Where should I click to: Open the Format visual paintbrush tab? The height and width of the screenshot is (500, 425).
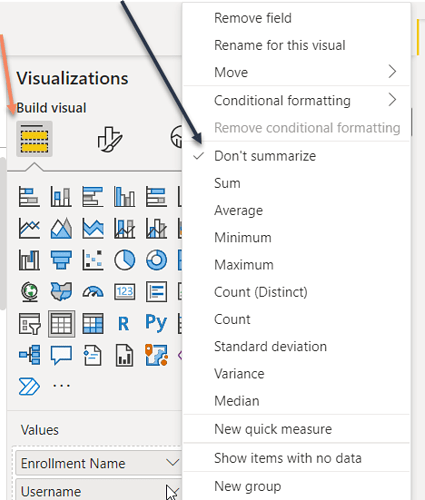pyautogui.click(x=110, y=139)
